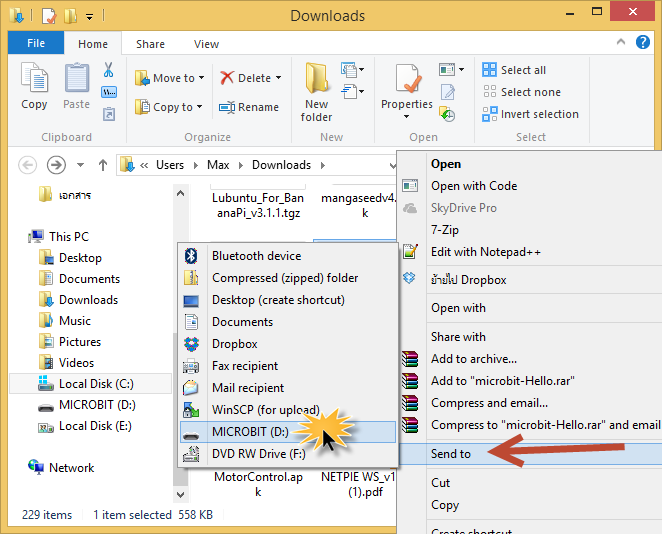662x534 pixels.
Task: Collapse the ribbon with the chevron
Action: [x=621, y=41]
